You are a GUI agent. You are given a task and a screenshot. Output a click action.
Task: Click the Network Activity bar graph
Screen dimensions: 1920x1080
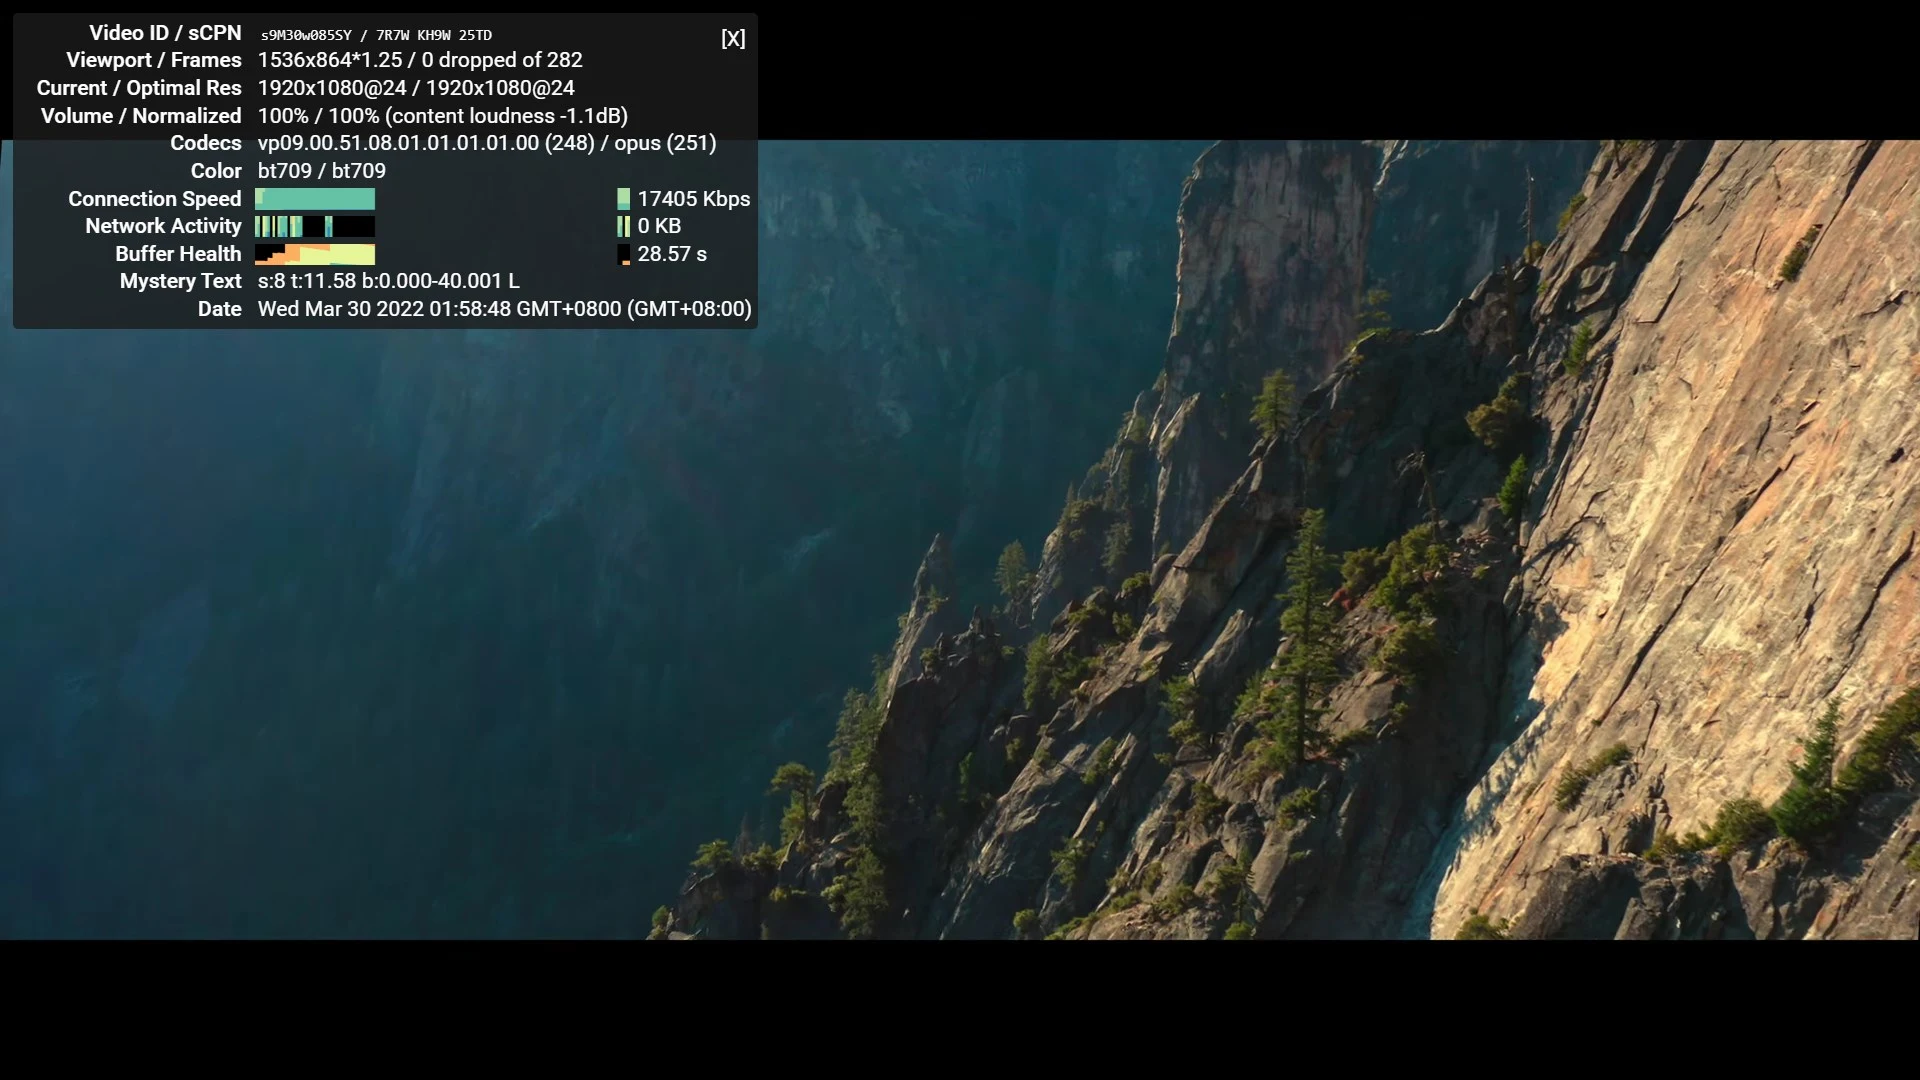[315, 227]
